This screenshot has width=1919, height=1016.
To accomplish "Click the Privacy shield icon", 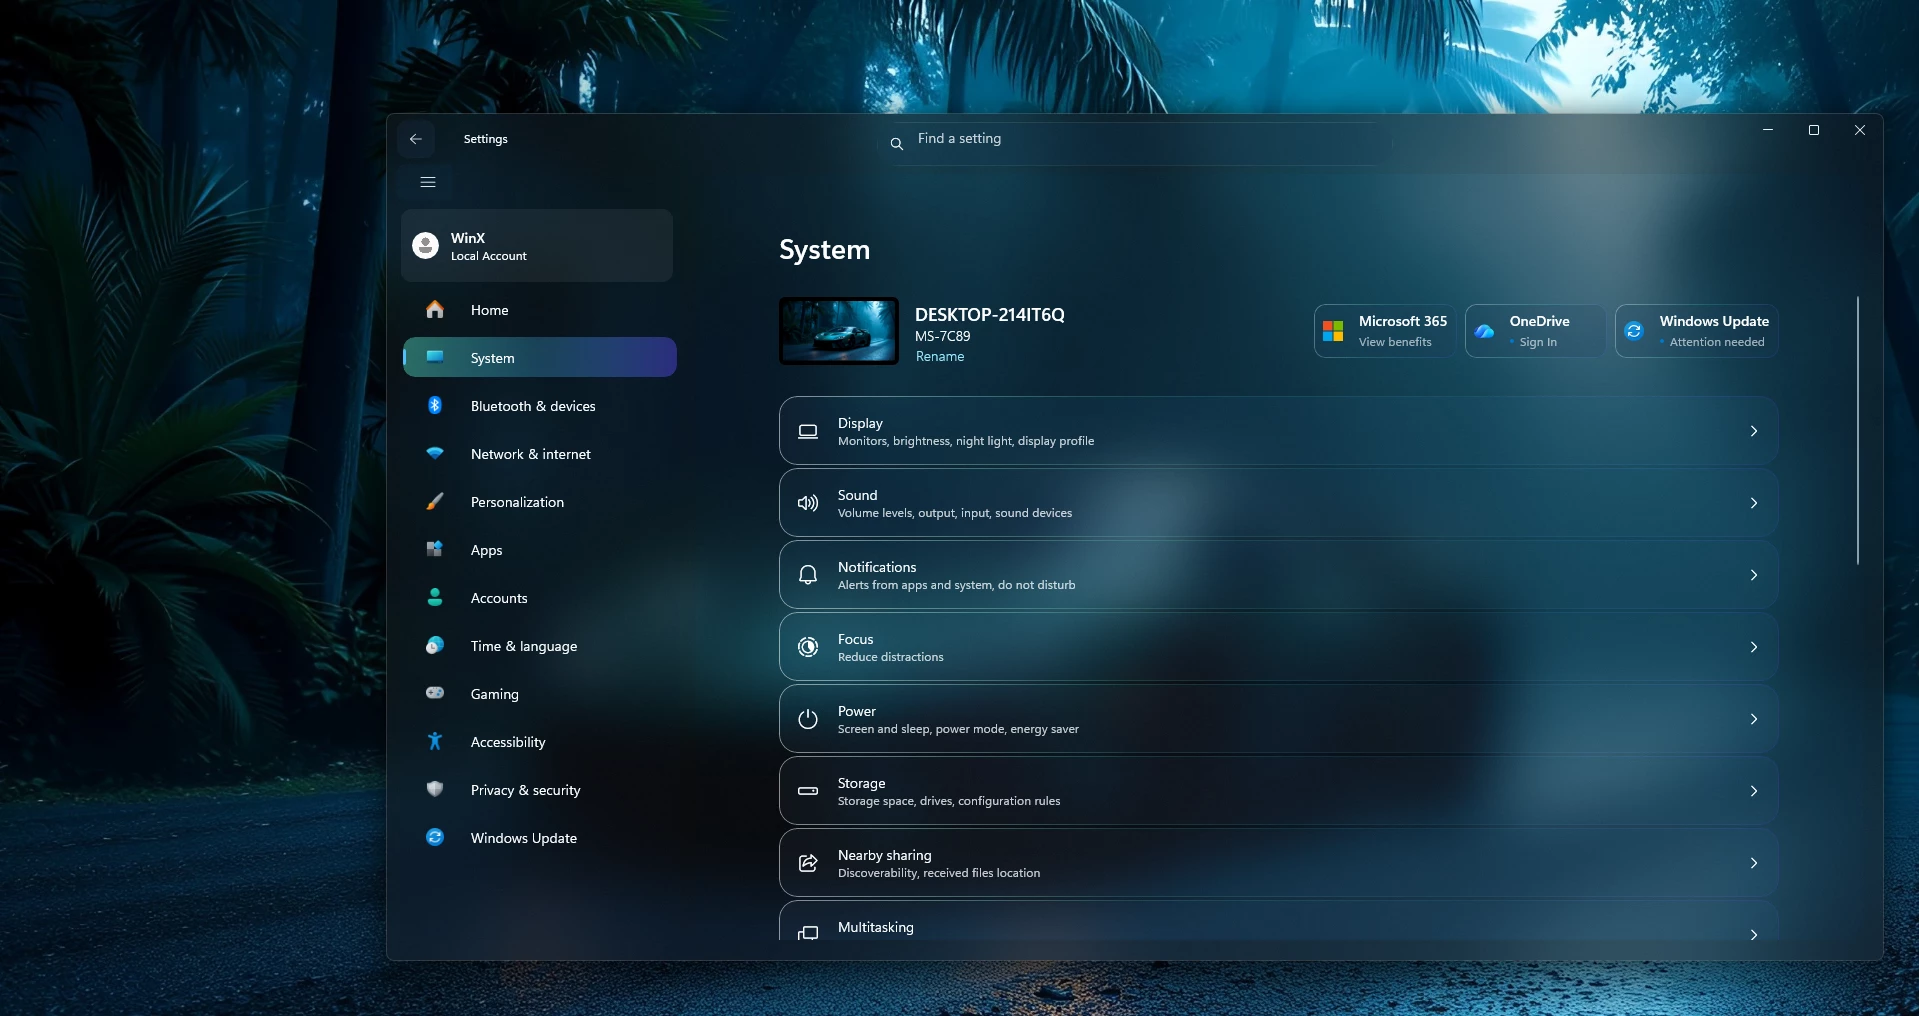I will [x=435, y=790].
